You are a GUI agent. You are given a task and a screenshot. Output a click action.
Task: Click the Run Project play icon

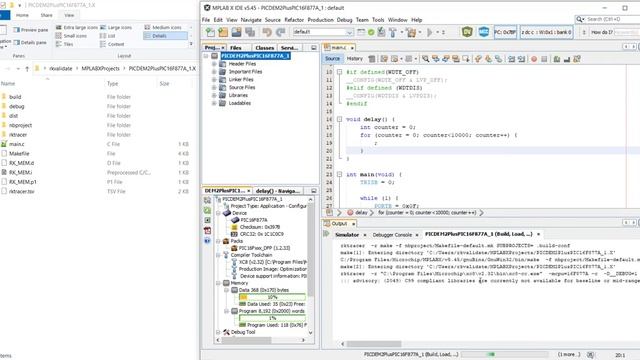click(429, 32)
